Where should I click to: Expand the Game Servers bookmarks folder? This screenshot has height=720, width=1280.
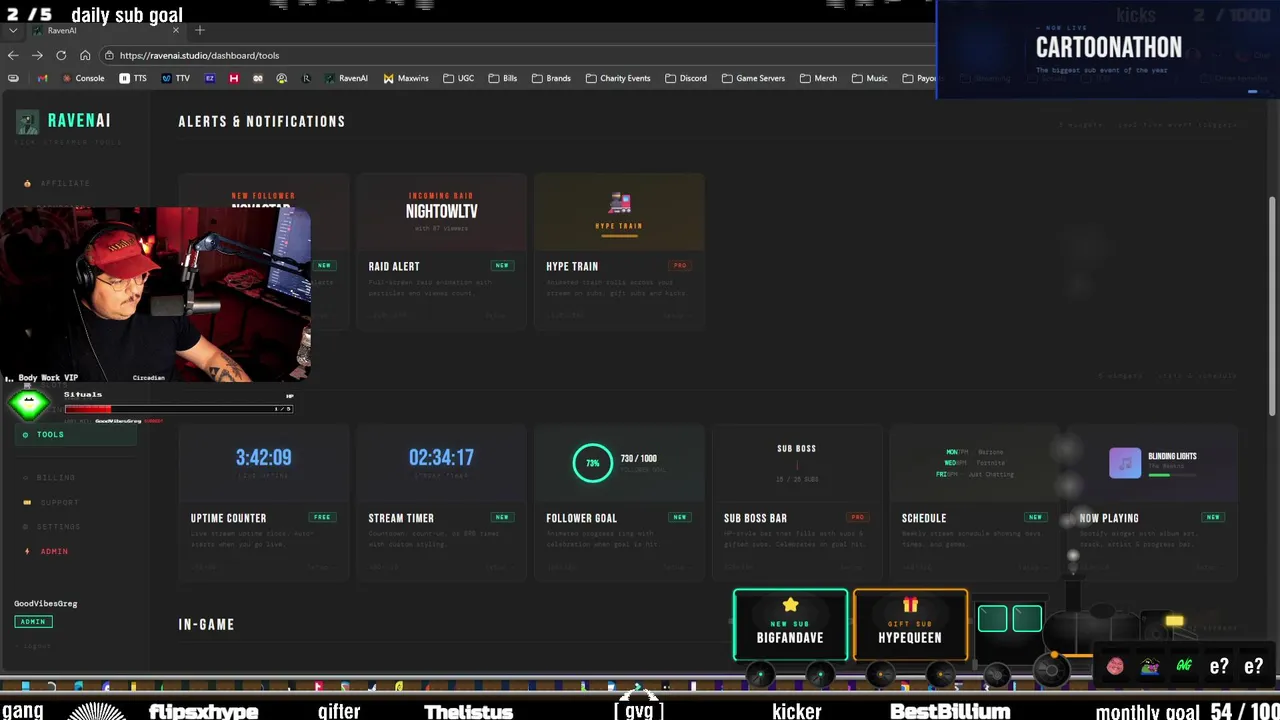[753, 78]
